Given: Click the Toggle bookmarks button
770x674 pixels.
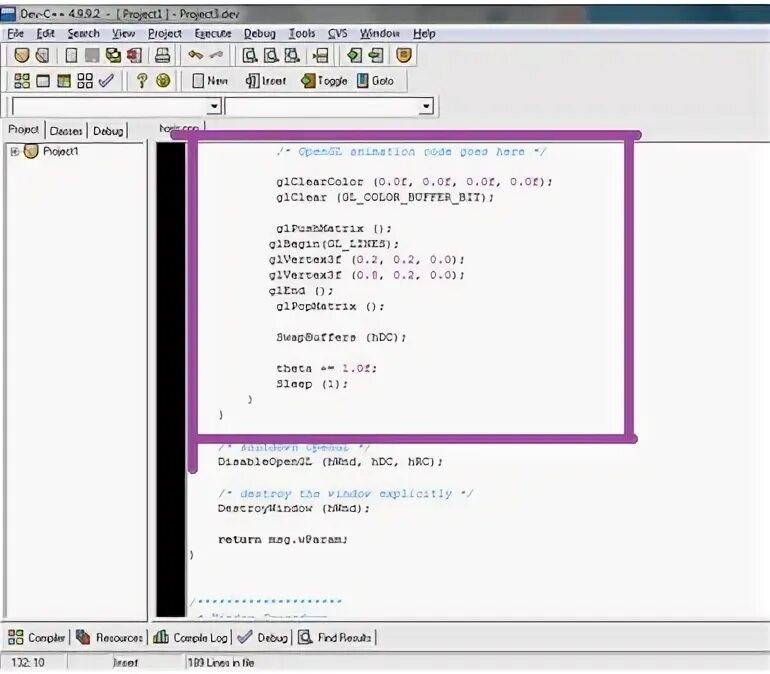Looking at the screenshot, I should click(325, 81).
